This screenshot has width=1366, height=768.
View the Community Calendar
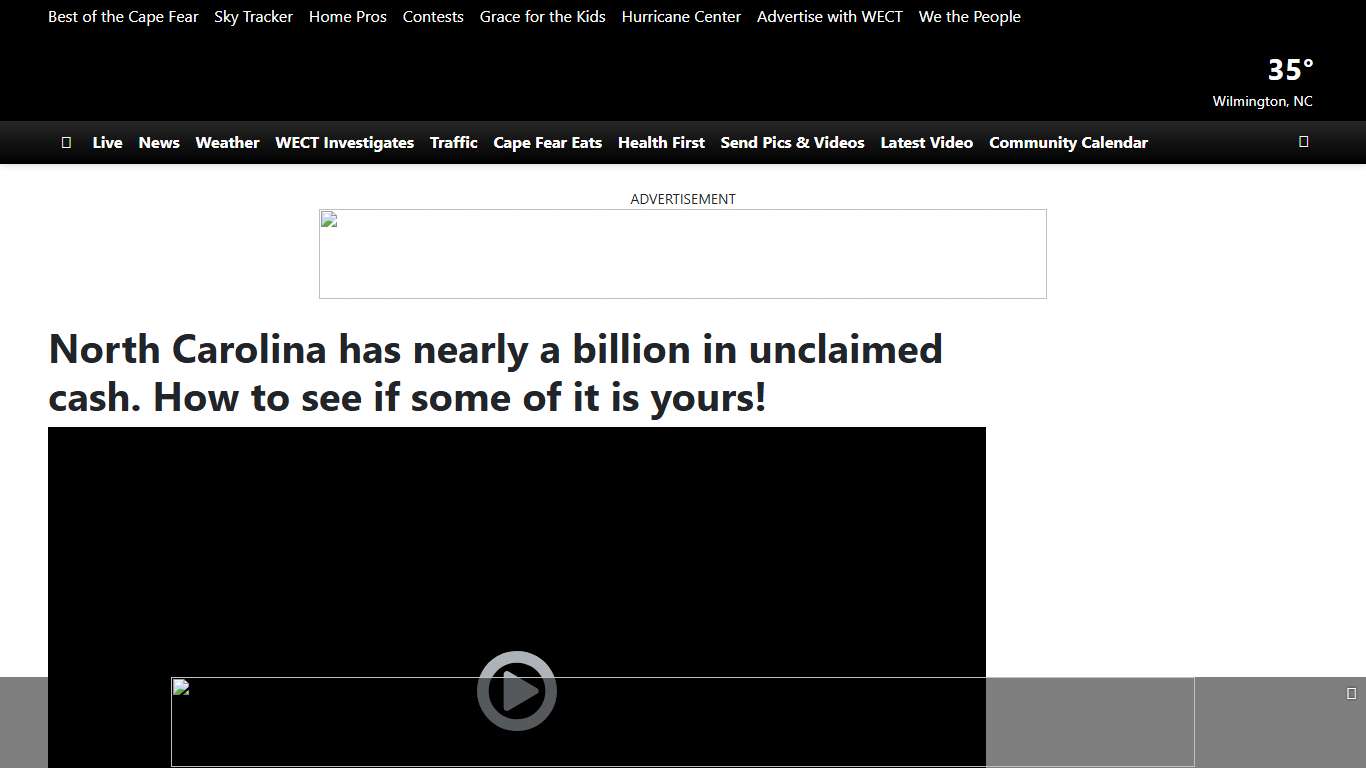(1068, 142)
